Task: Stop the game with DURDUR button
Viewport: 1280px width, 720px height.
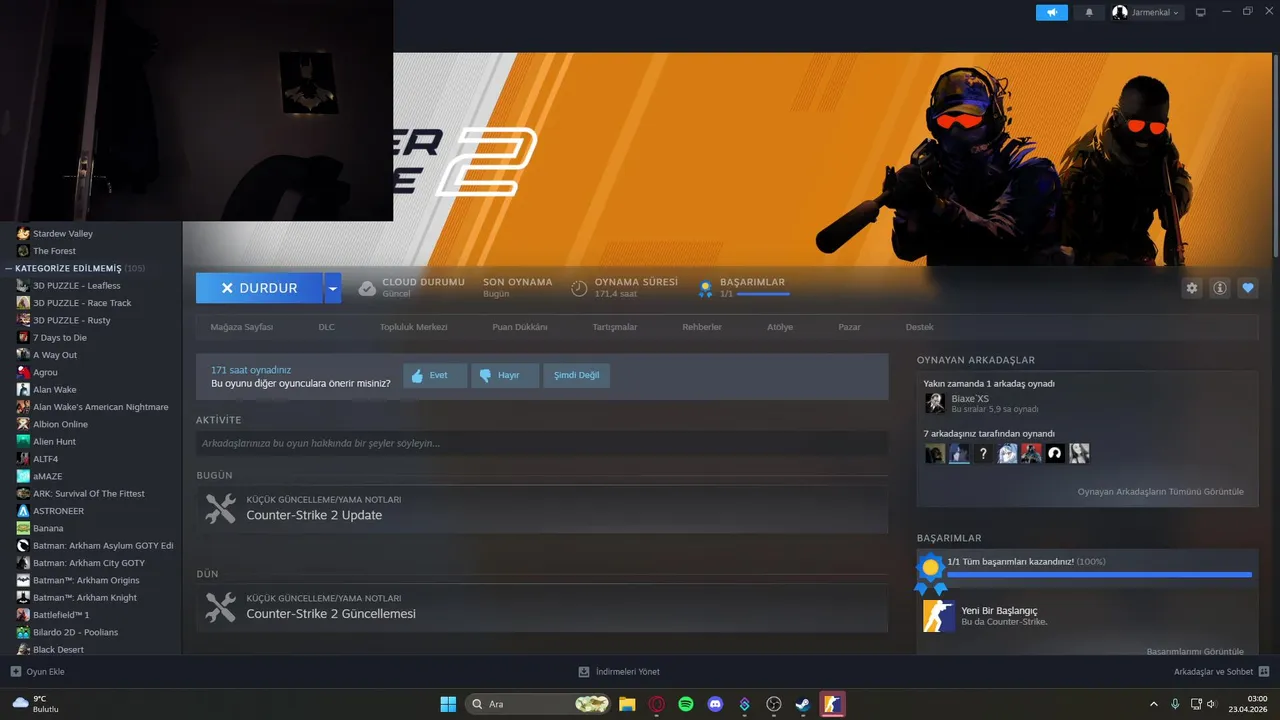Action: tap(259, 288)
